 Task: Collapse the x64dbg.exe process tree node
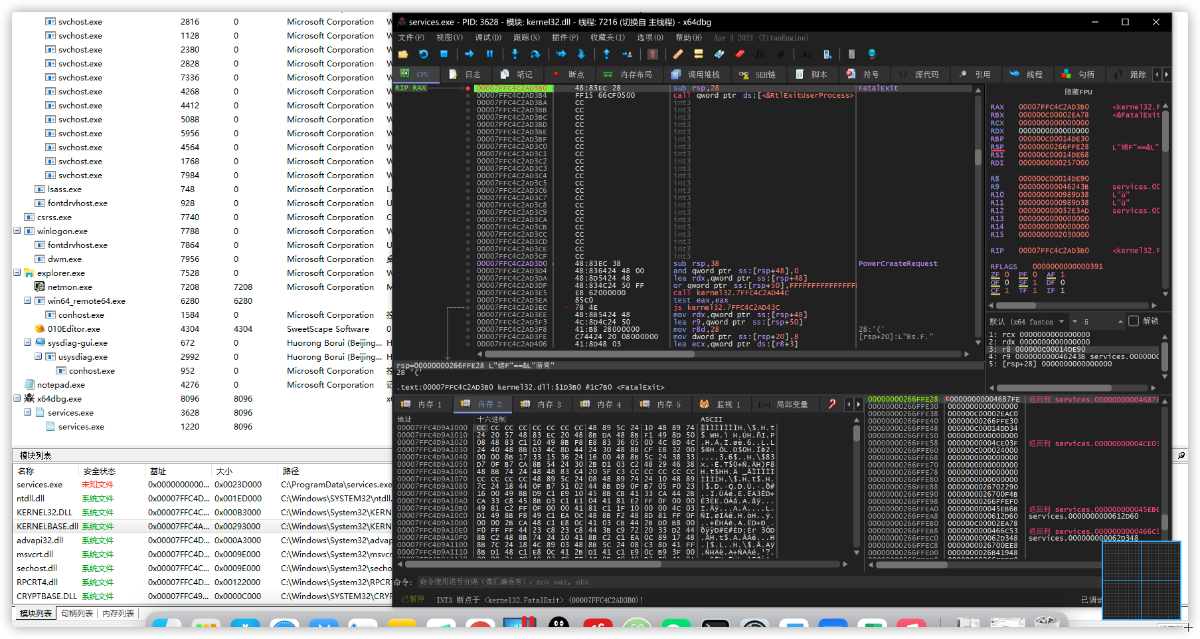coord(17,398)
